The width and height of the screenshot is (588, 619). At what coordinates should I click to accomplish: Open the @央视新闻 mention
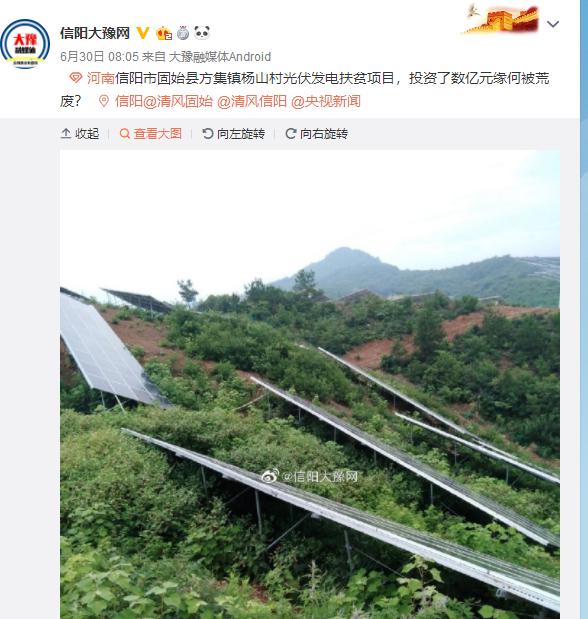(x=325, y=101)
